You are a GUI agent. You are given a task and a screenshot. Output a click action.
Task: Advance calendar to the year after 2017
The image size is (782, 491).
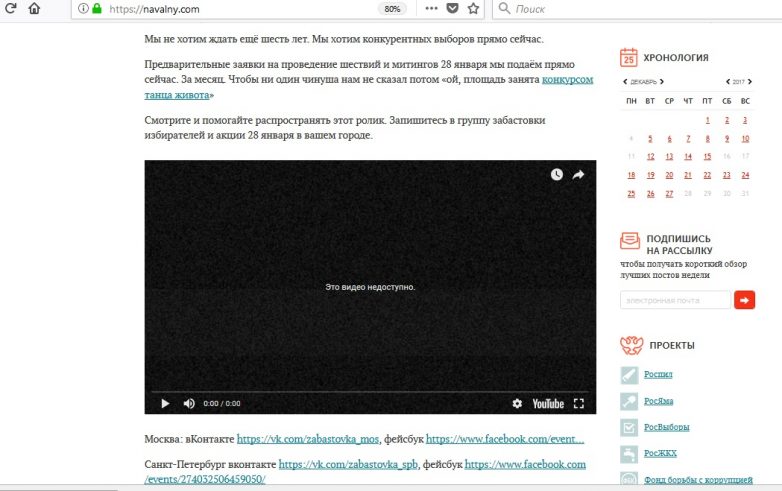tap(750, 82)
